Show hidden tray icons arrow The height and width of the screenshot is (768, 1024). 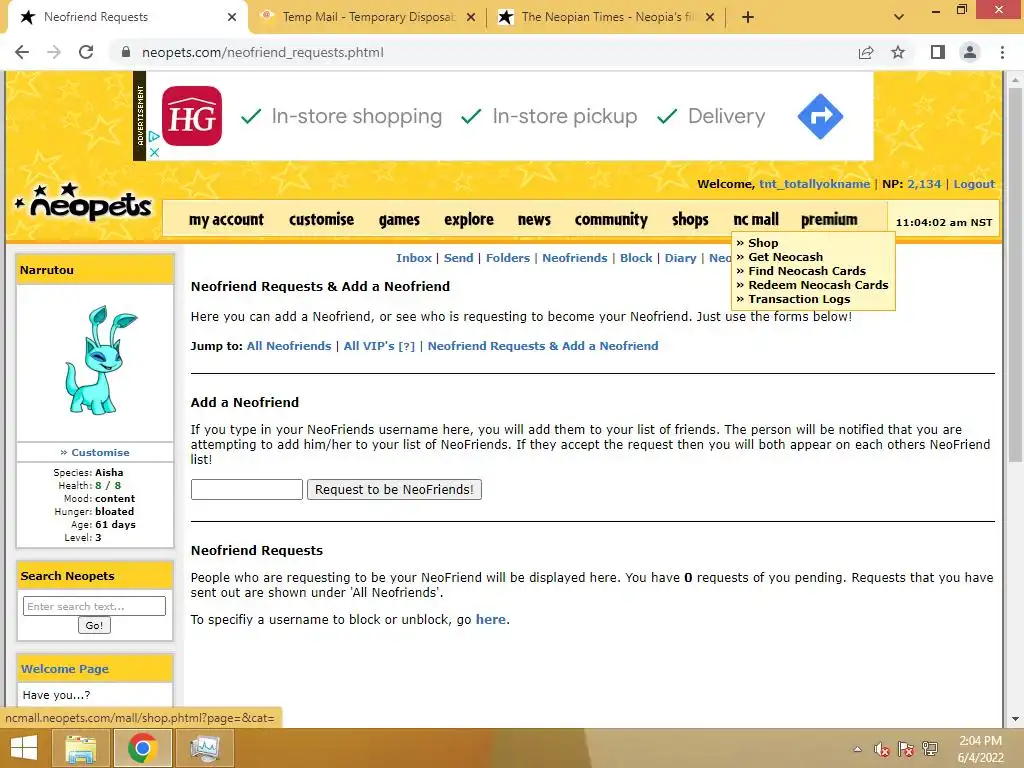coord(857,750)
